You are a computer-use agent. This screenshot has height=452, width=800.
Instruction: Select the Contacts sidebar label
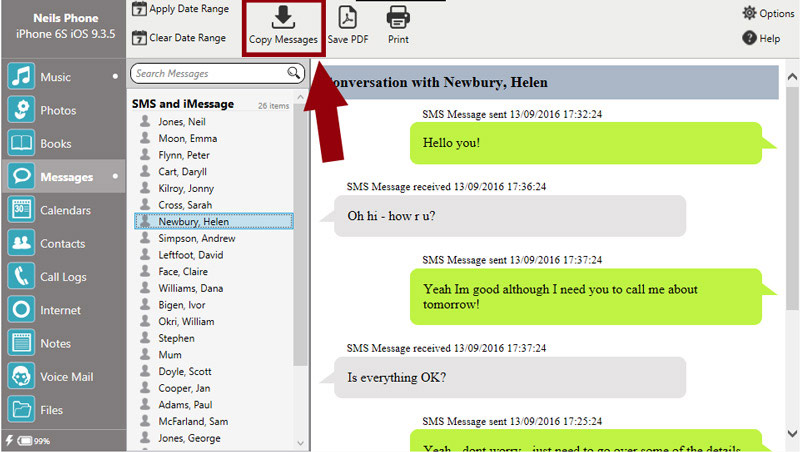[63, 244]
